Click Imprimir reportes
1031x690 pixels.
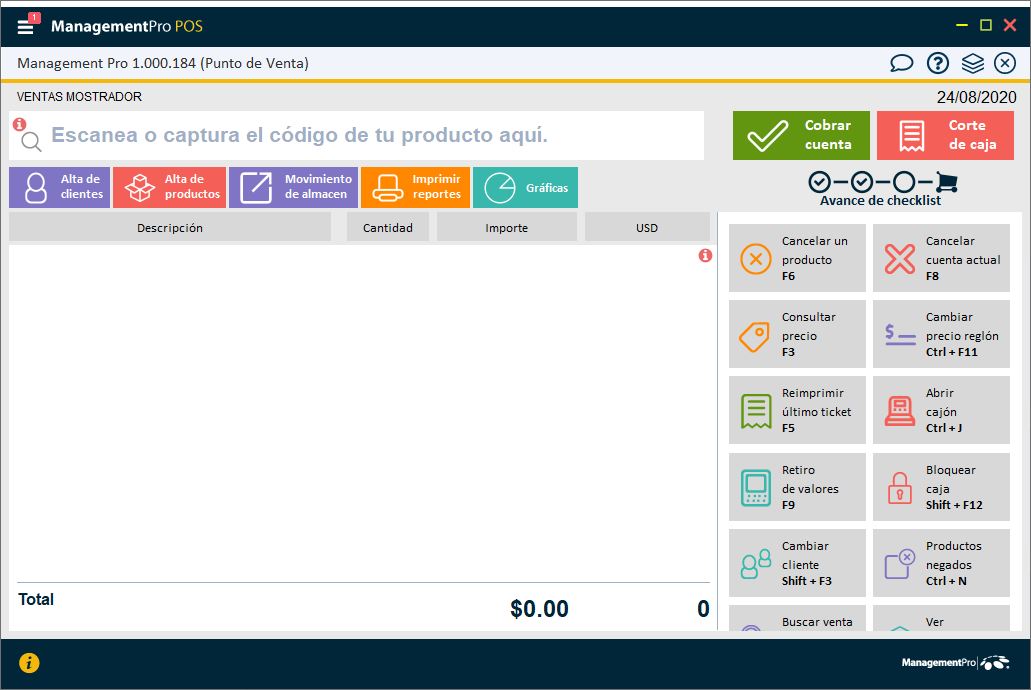(x=416, y=187)
